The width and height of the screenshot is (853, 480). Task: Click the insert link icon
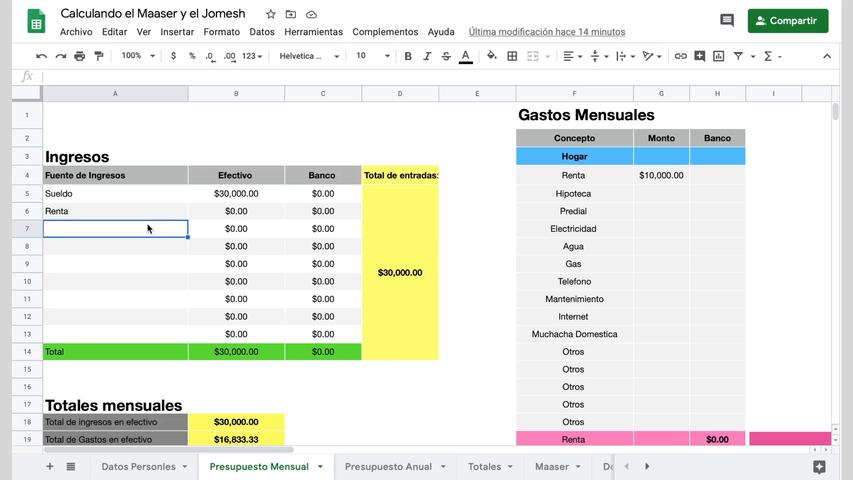680,56
